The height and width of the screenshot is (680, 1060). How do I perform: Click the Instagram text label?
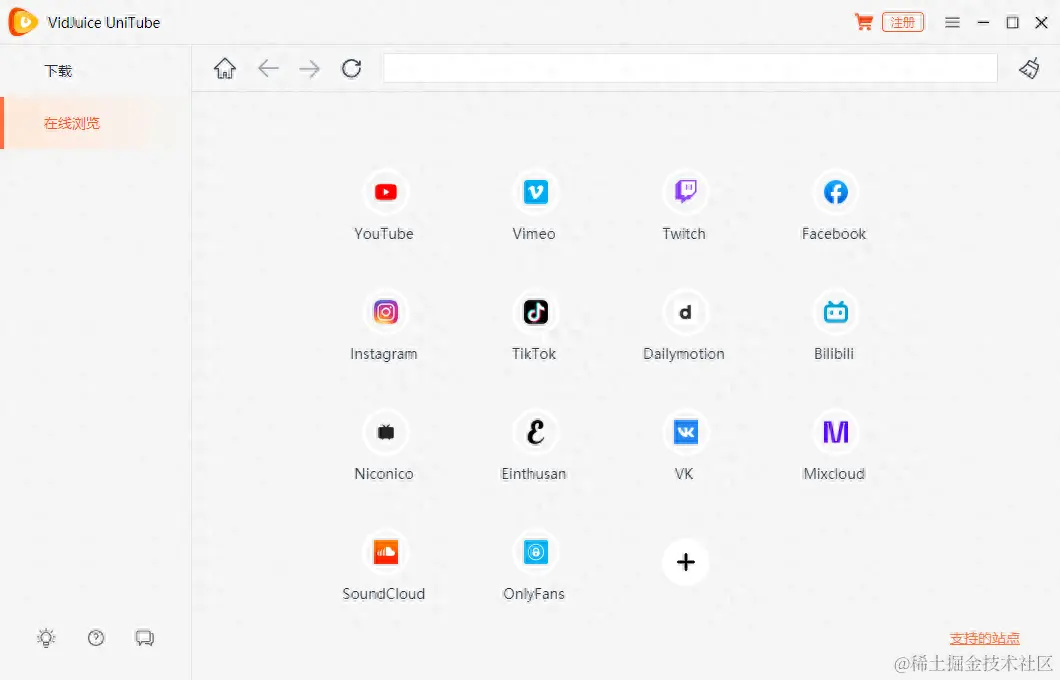pyautogui.click(x=384, y=354)
